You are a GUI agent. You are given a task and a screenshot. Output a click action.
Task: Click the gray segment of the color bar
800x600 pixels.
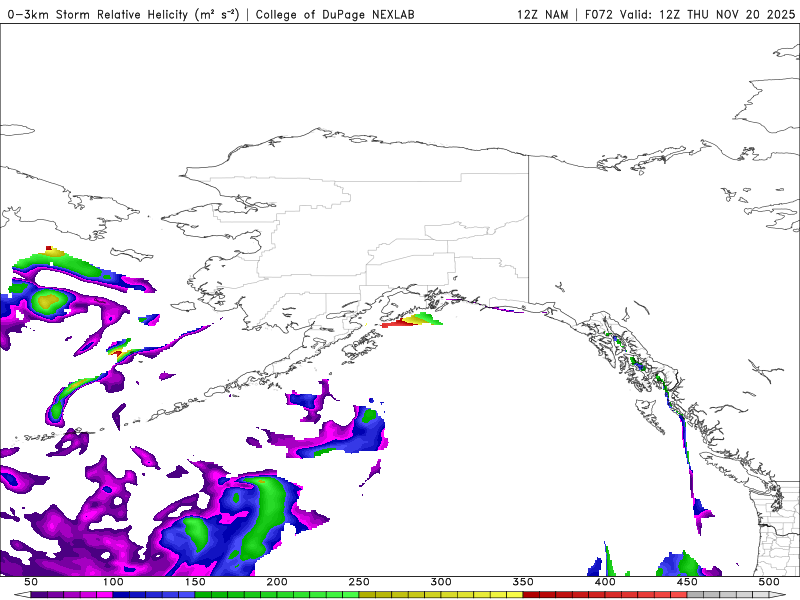[728, 595]
